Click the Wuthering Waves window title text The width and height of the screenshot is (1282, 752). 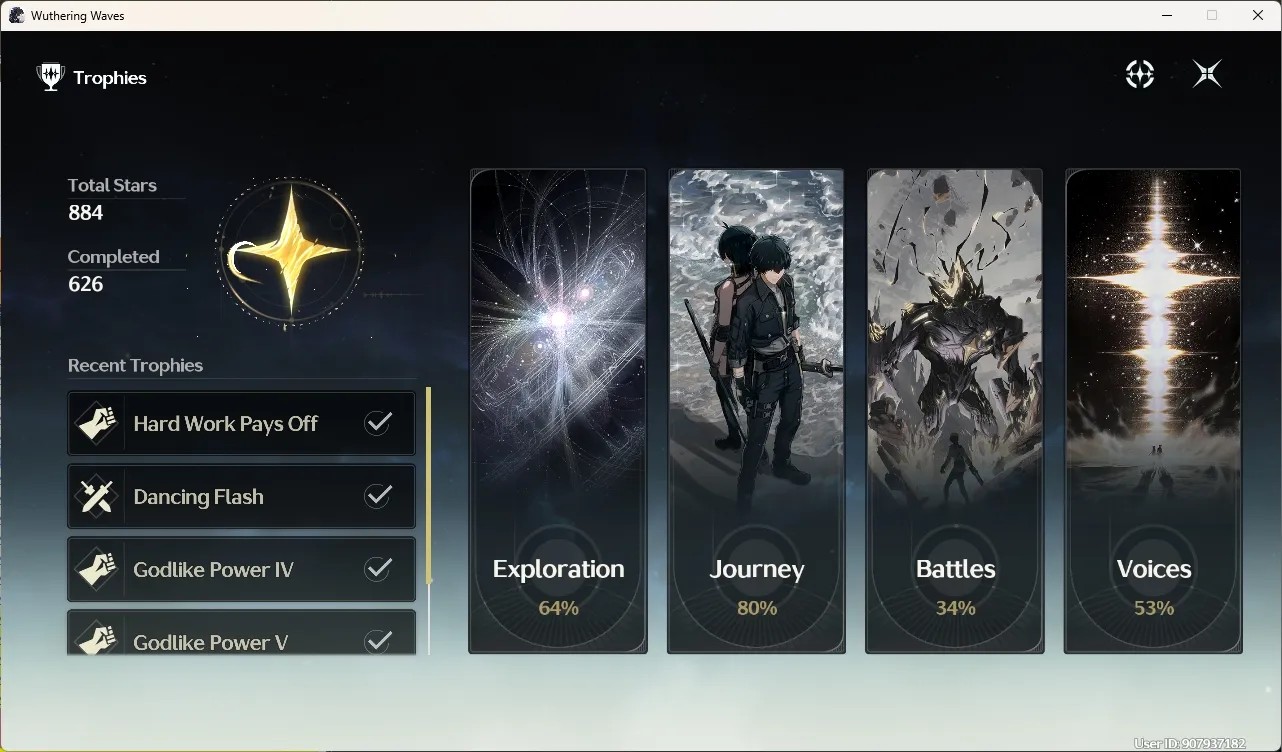pos(78,16)
